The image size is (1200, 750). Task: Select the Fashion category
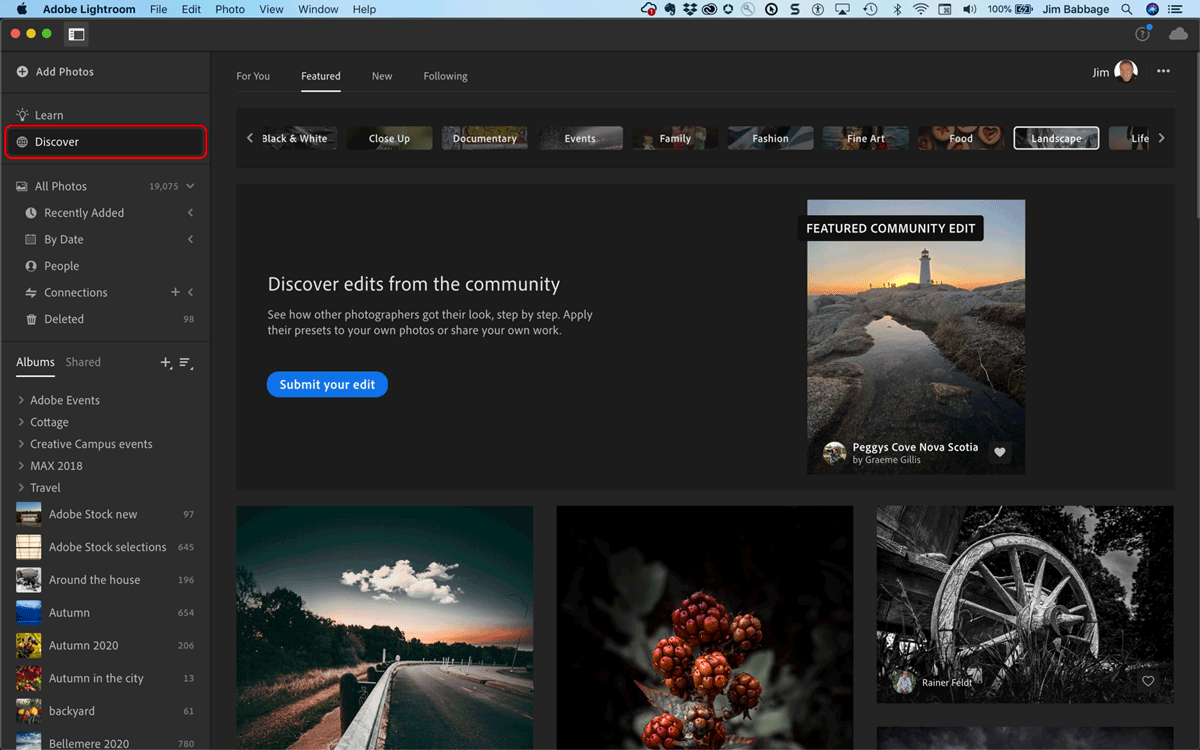771,139
